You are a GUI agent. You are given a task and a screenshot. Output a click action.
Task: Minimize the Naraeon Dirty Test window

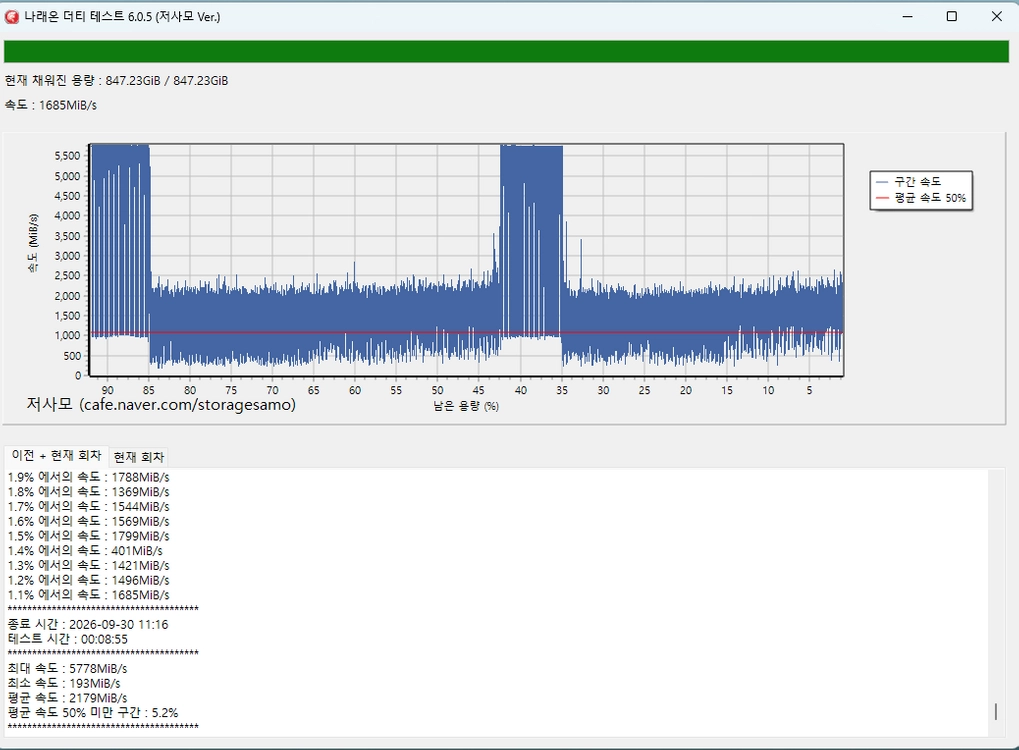coord(908,17)
